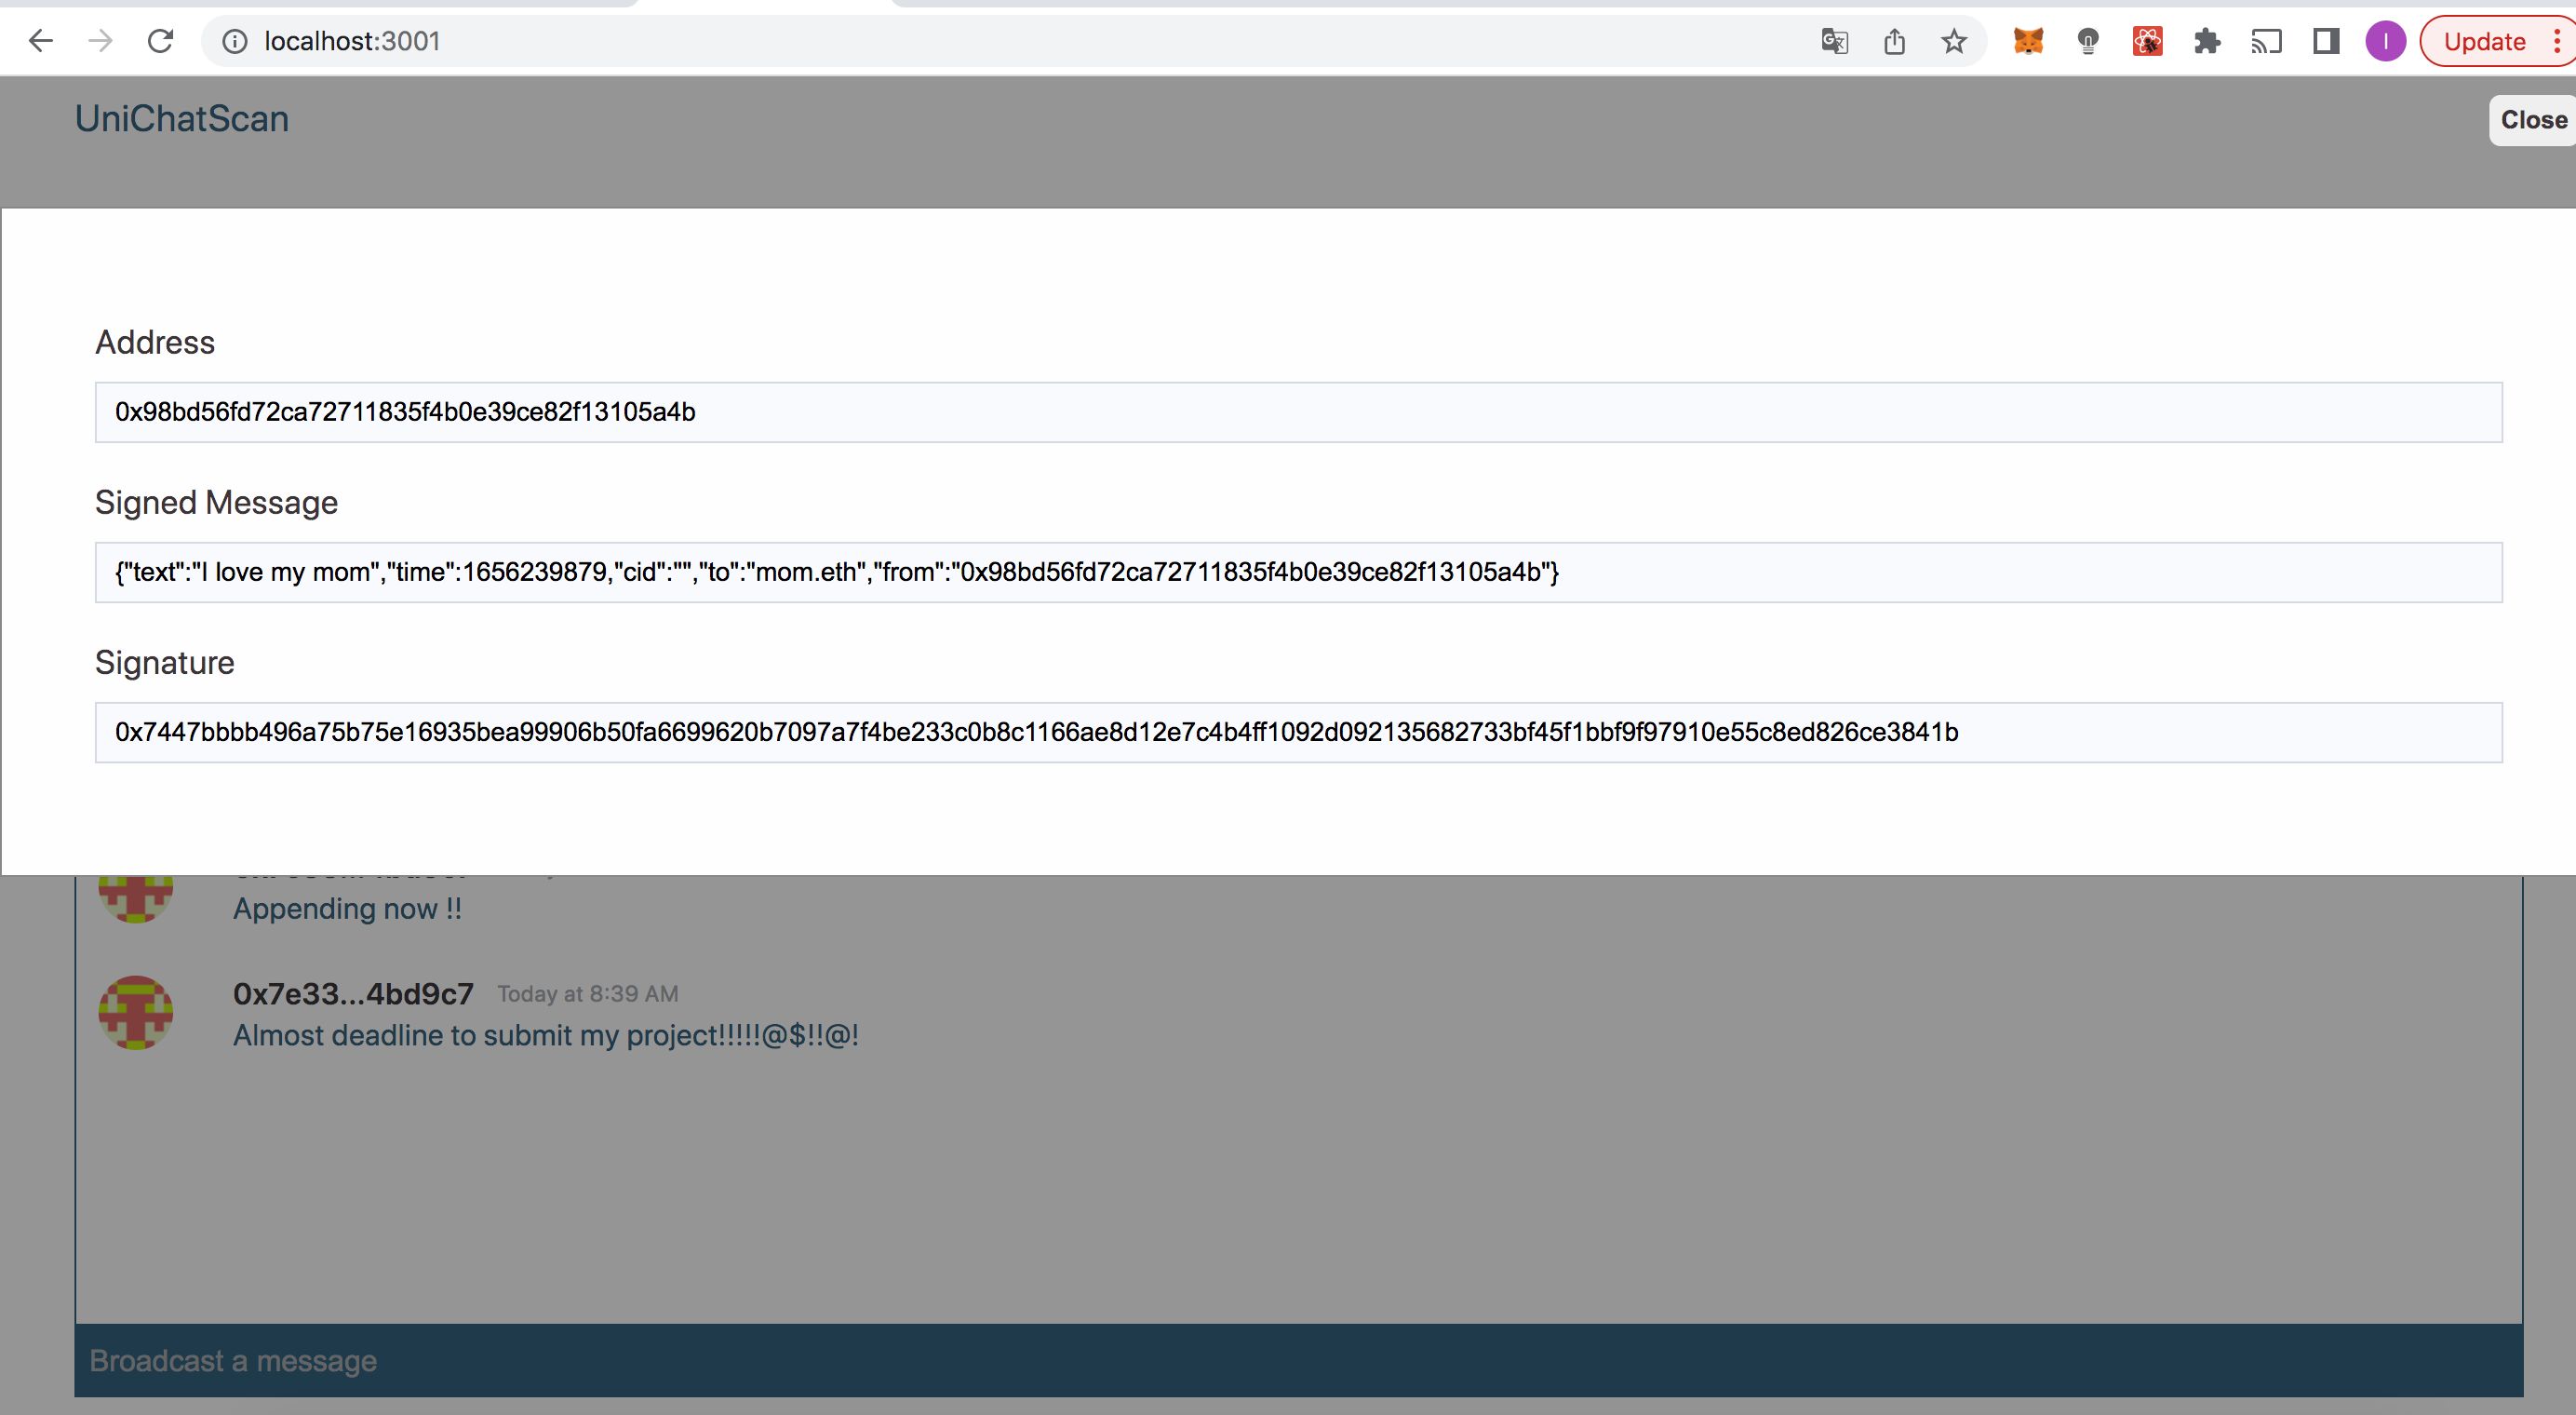2576x1415 pixels.
Task: Toggle the browser side panel
Action: click(x=2326, y=41)
